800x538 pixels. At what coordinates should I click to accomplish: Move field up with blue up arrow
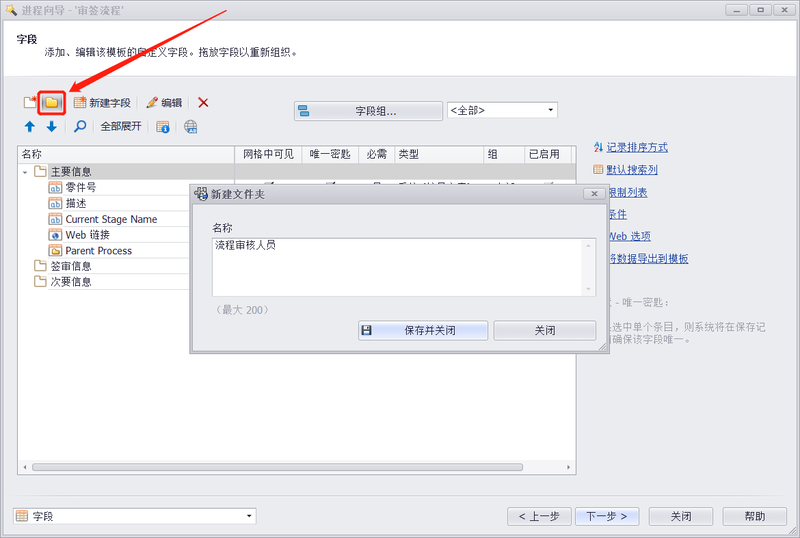point(30,127)
